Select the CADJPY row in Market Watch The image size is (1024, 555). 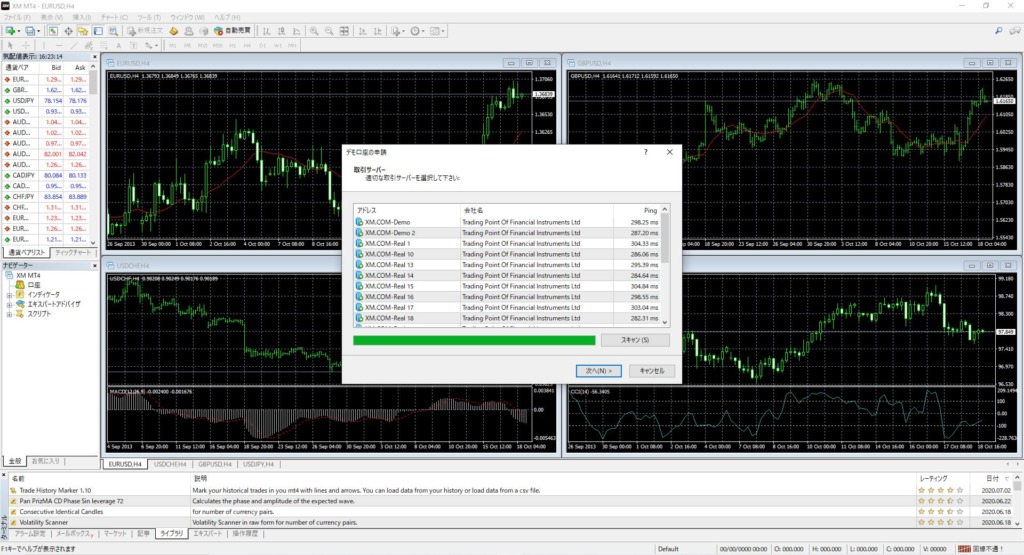point(46,175)
